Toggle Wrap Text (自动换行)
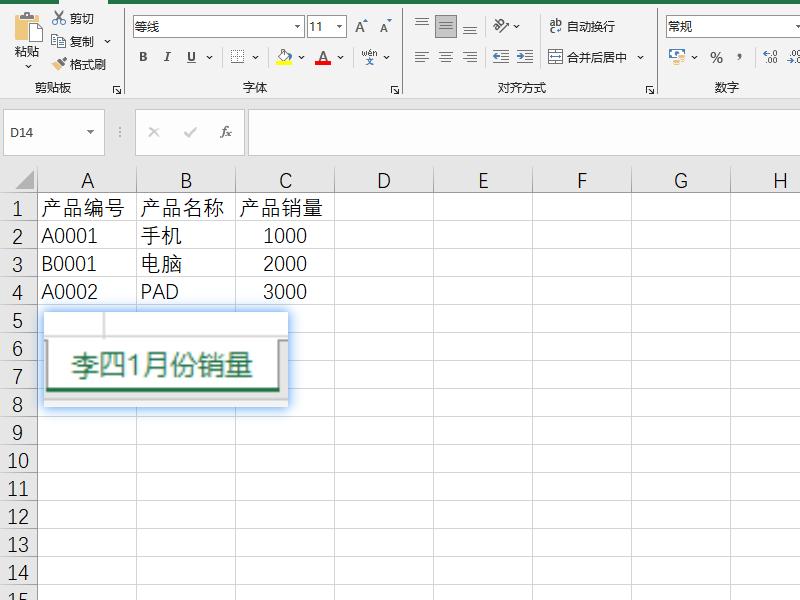 tap(582, 27)
